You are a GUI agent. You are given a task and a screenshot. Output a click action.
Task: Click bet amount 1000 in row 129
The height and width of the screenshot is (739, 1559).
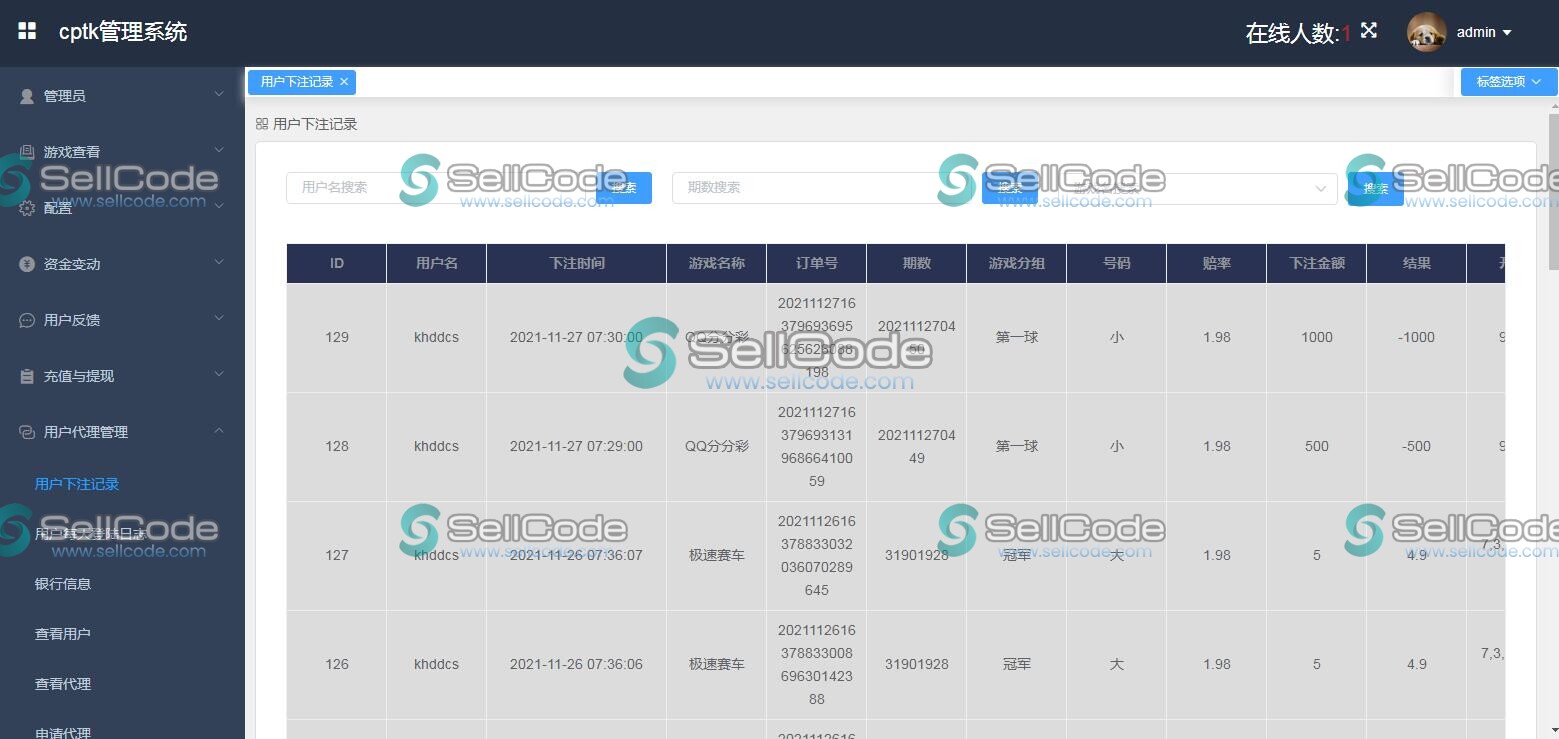tap(1317, 337)
